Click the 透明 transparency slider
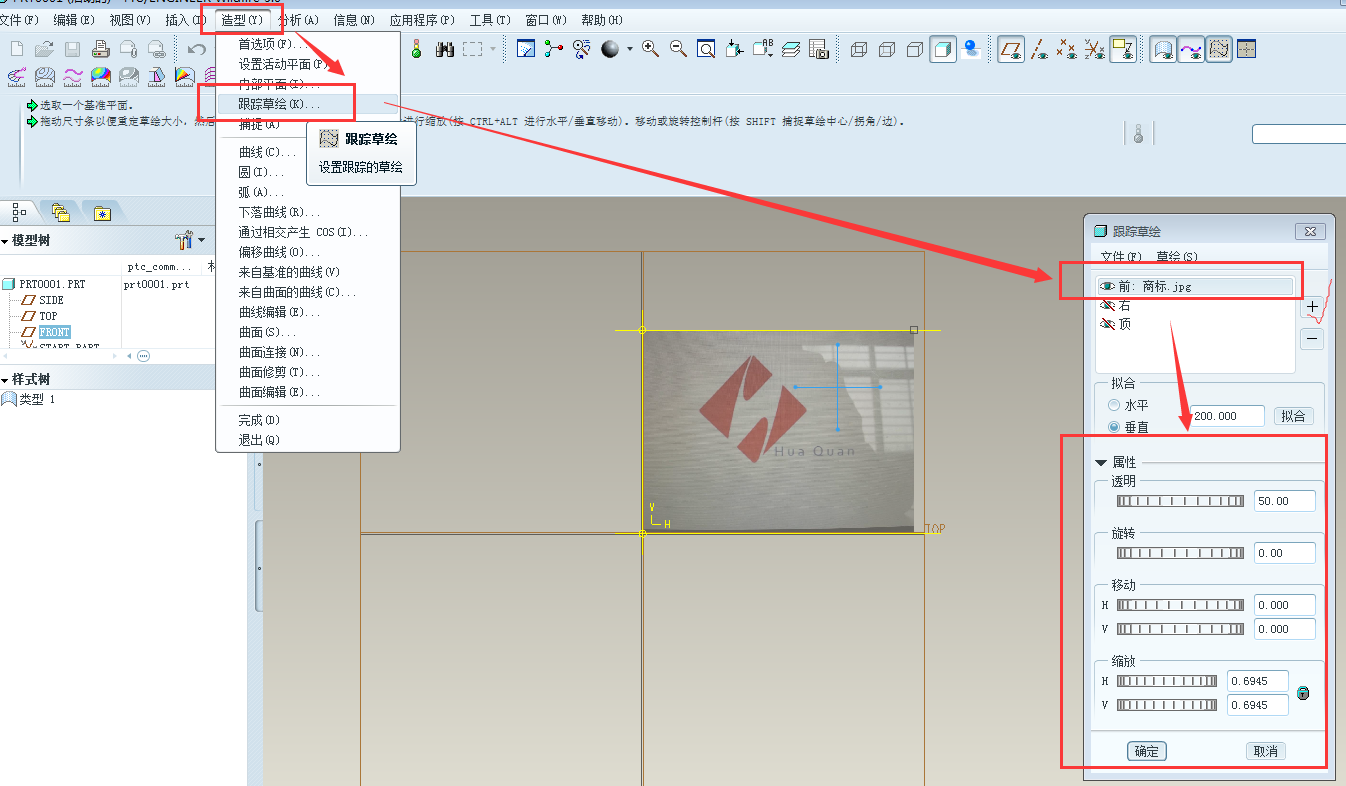Image resolution: width=1346 pixels, height=786 pixels. 1181,501
